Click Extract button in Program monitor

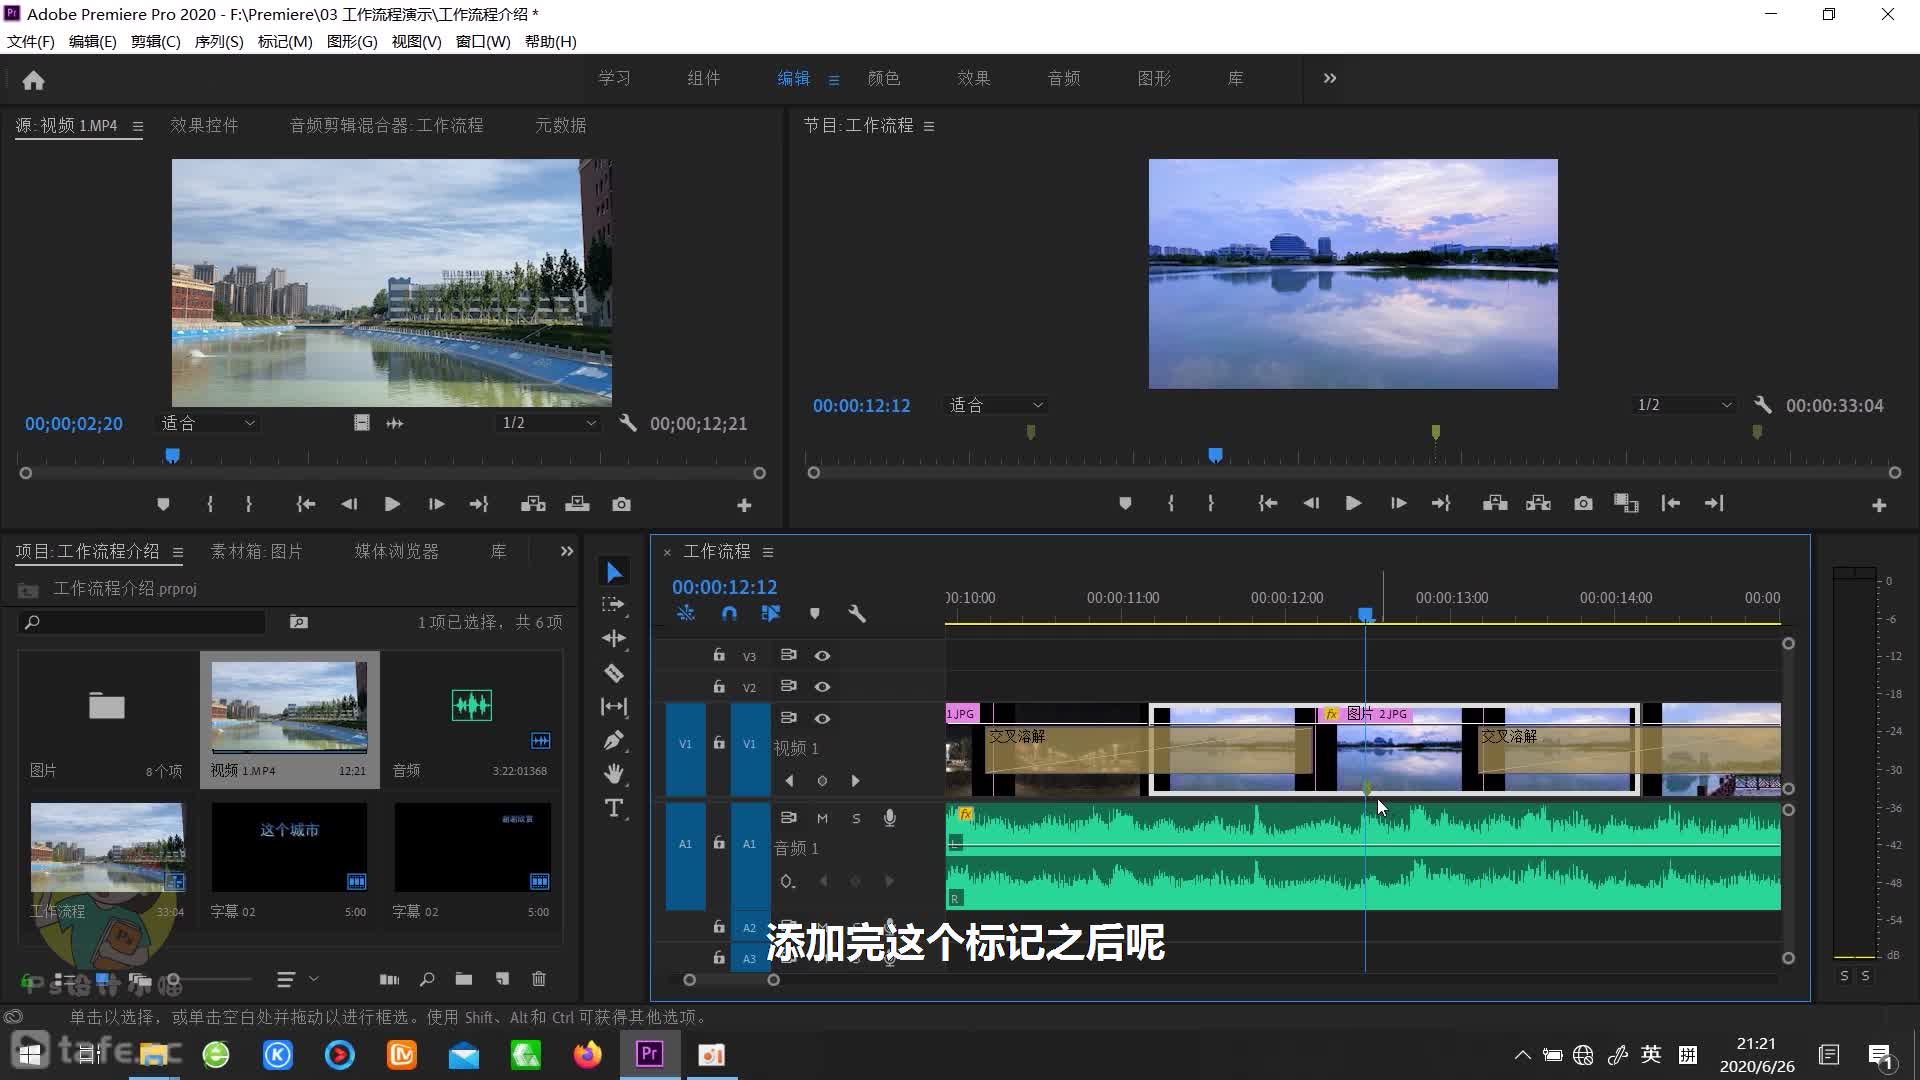click(1538, 504)
